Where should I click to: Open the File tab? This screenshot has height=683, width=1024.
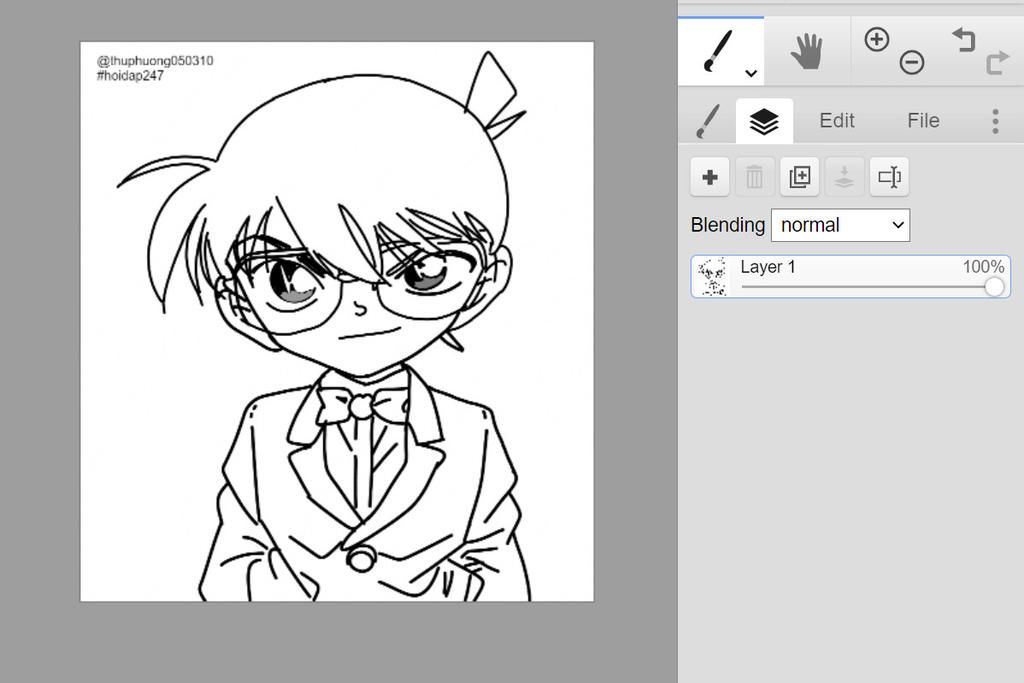923,121
